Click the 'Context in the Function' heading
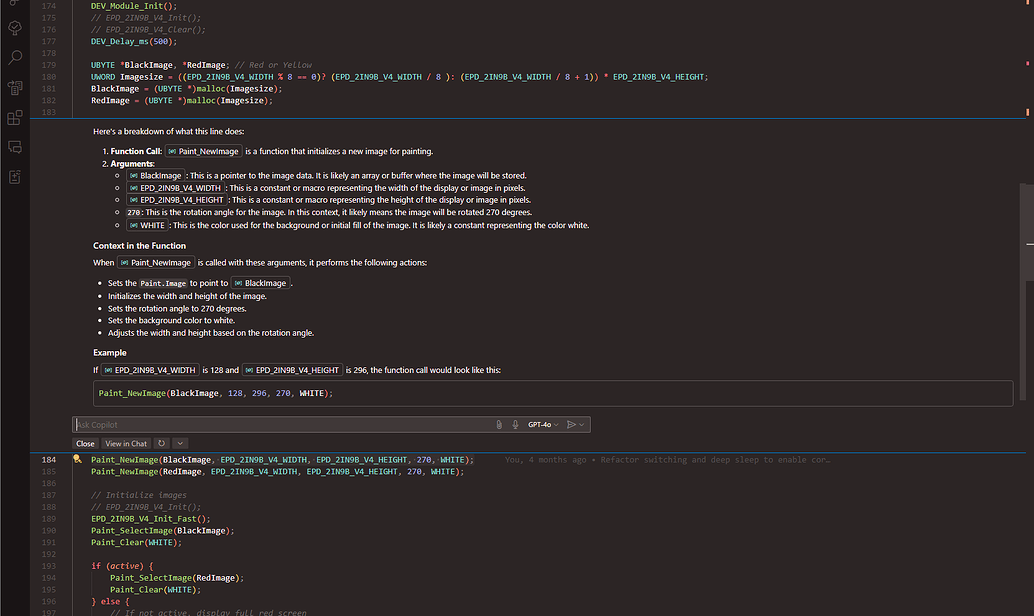The image size is (1034, 616). 139,245
